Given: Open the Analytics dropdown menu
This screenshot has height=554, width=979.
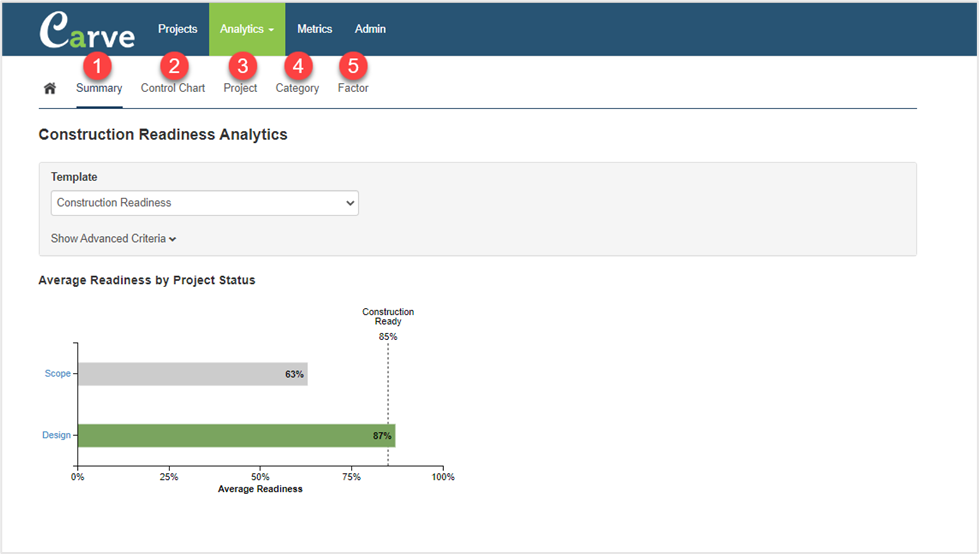Looking at the screenshot, I should tap(247, 29).
